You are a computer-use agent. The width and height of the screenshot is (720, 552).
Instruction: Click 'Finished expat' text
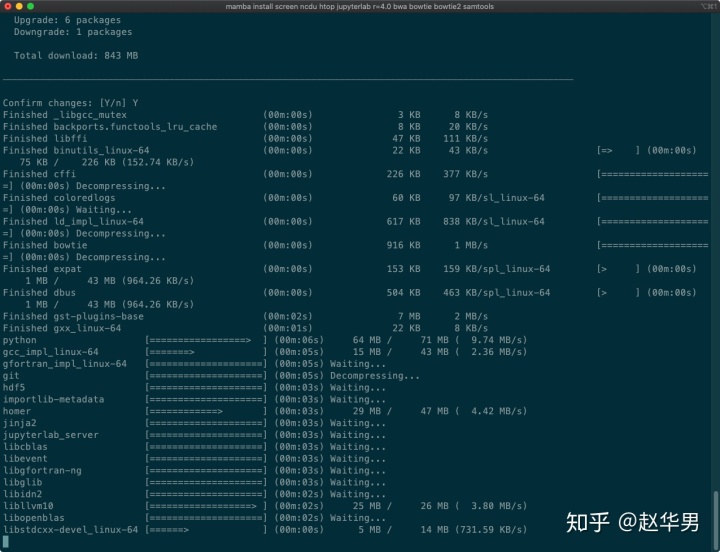tap(42, 269)
